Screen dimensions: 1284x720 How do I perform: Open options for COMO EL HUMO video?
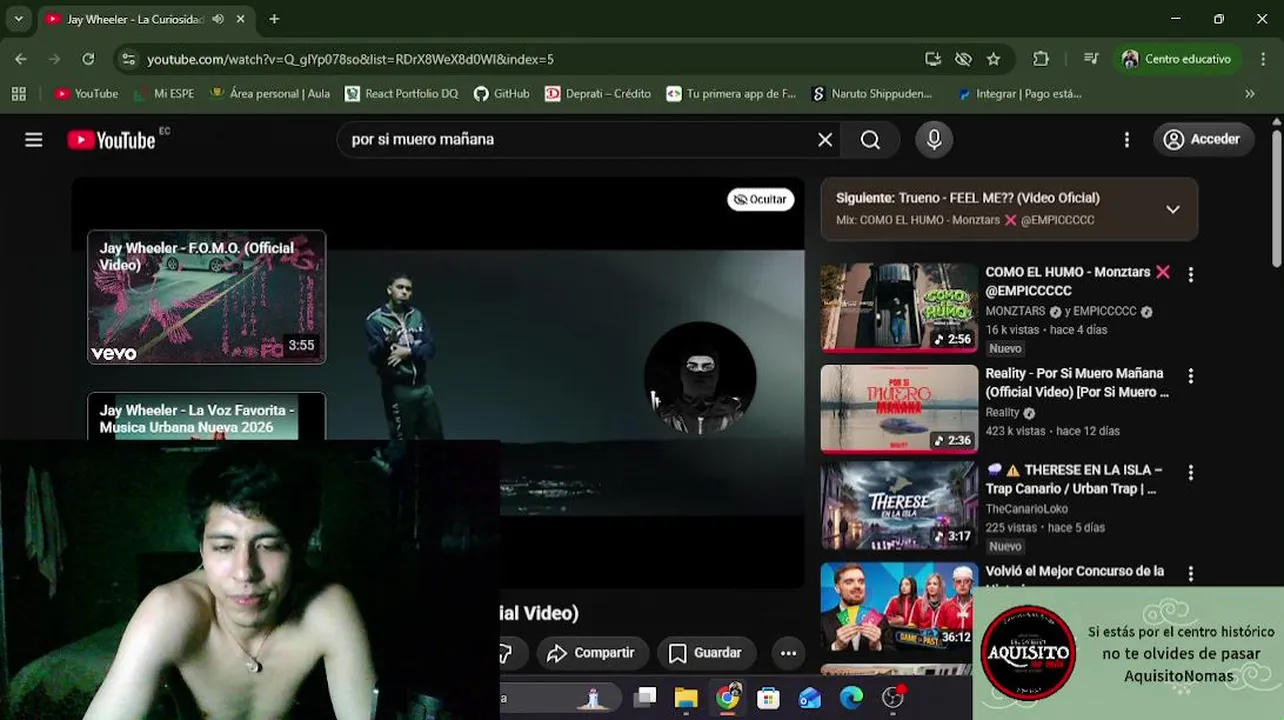1190,274
